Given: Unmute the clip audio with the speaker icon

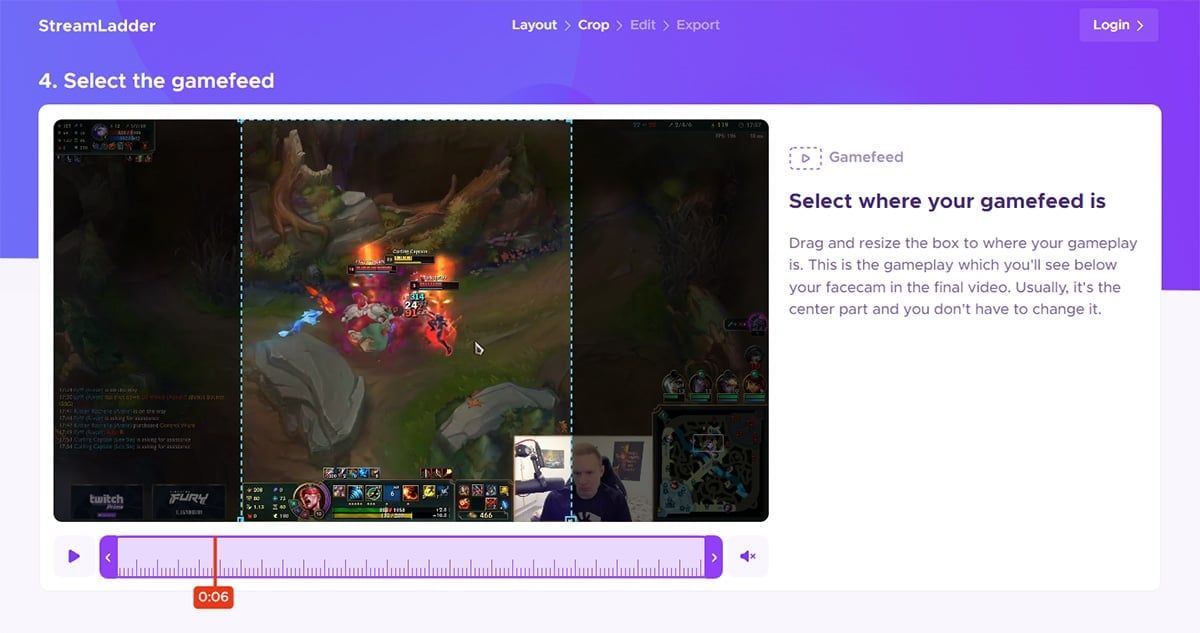Looking at the screenshot, I should (747, 557).
